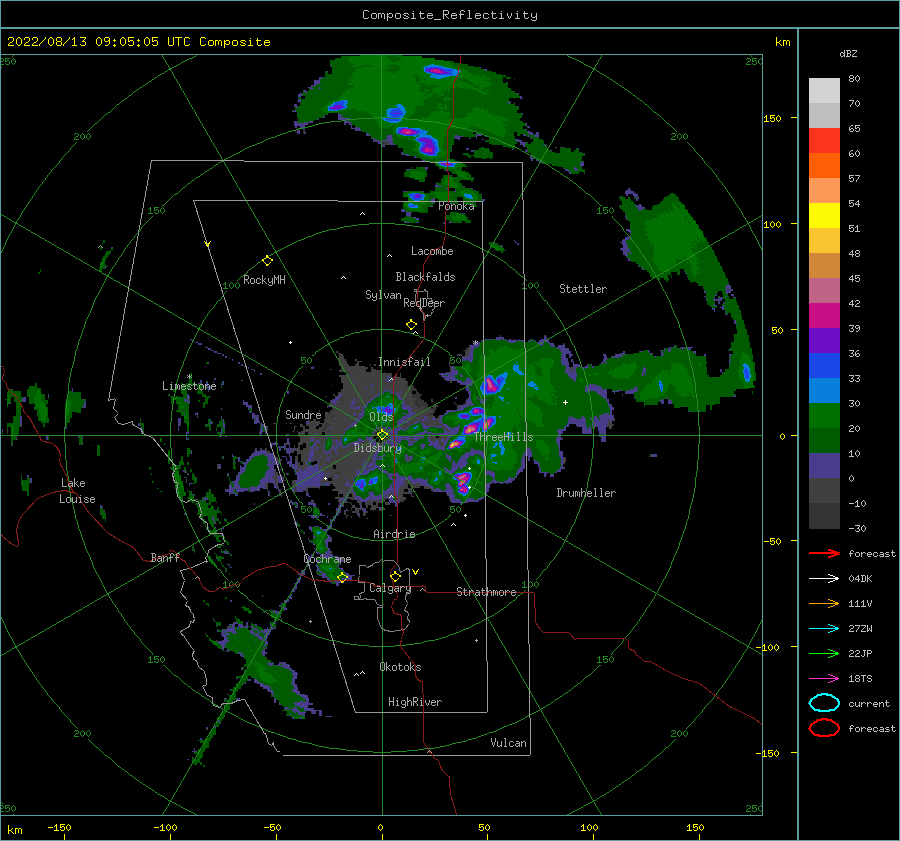Click the Banff label
Viewport: 900px width, 841px height.
[x=165, y=557]
